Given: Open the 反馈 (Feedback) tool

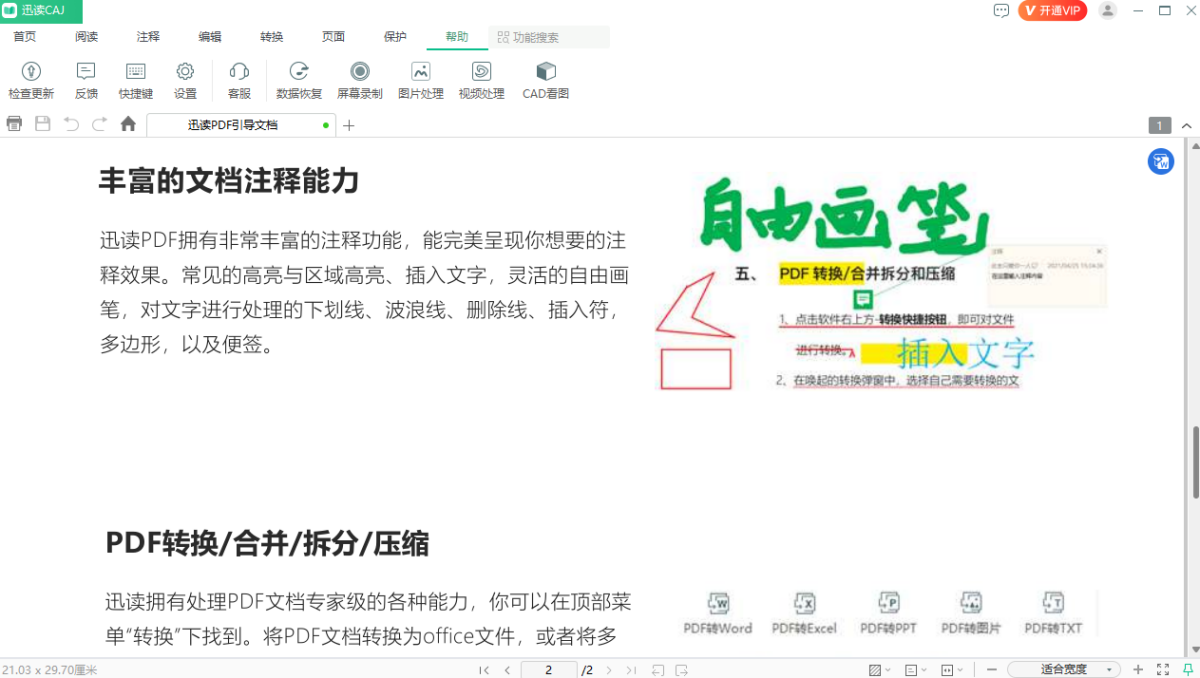Looking at the screenshot, I should tap(85, 80).
